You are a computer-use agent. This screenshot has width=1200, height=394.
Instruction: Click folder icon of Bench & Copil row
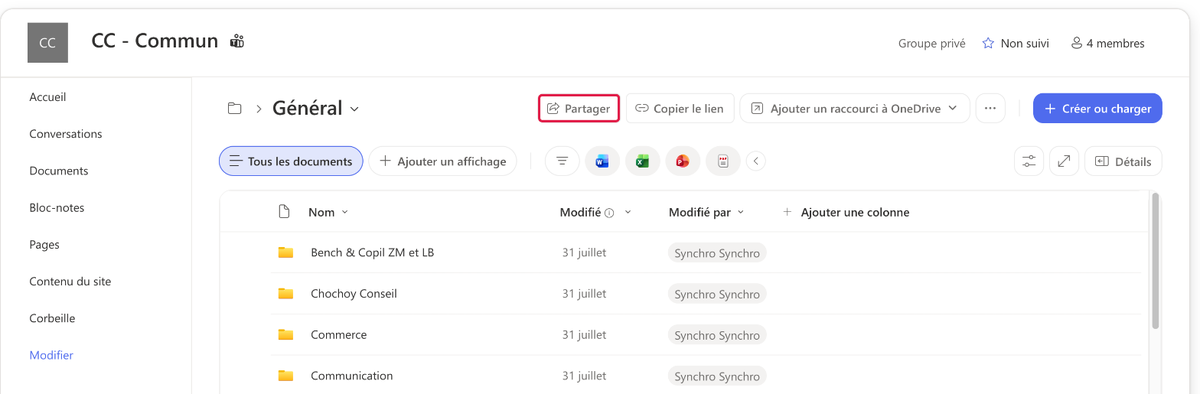pyautogui.click(x=285, y=253)
